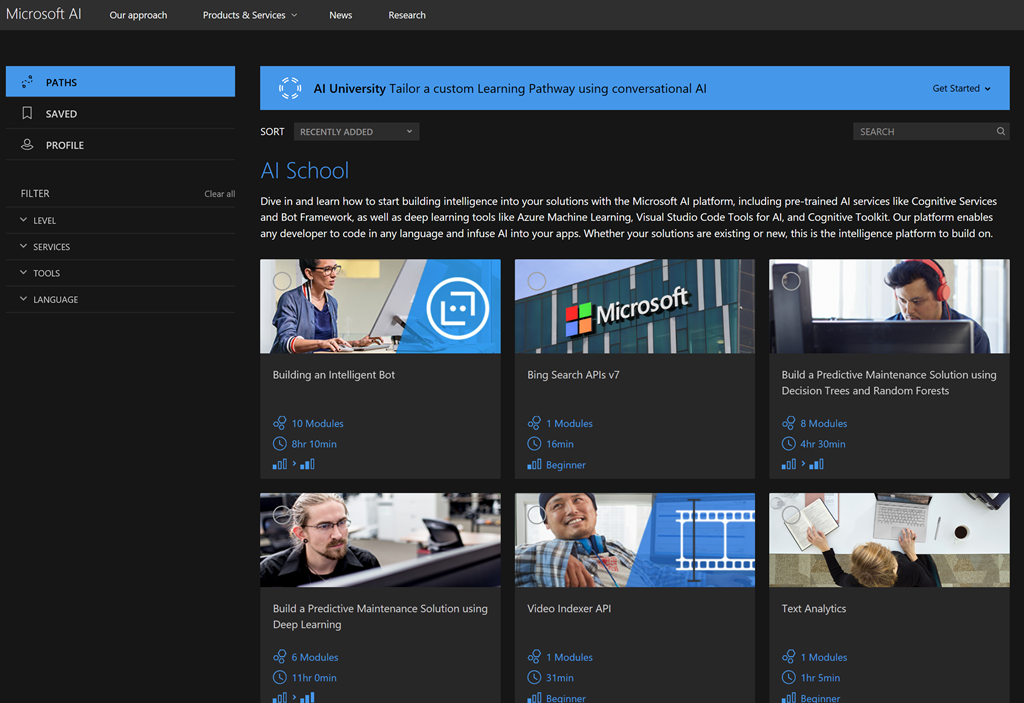Toggle select circle on Bing Search APIs card

pyautogui.click(x=537, y=281)
